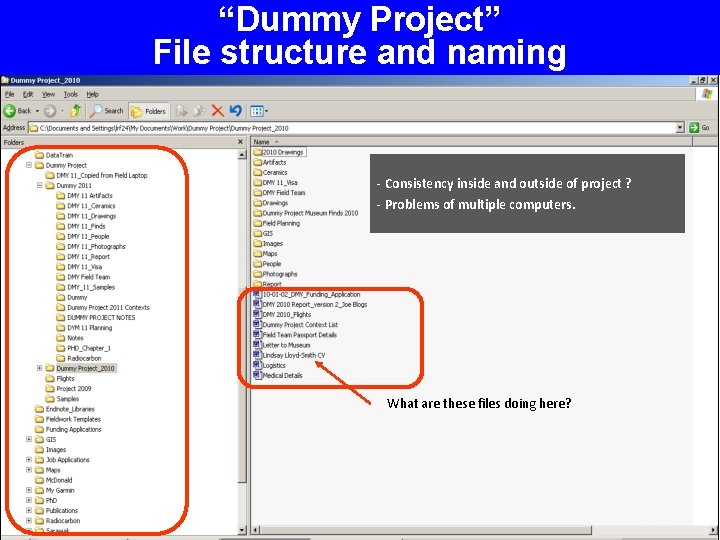Click the Back navigation arrow icon

click(x=10, y=111)
